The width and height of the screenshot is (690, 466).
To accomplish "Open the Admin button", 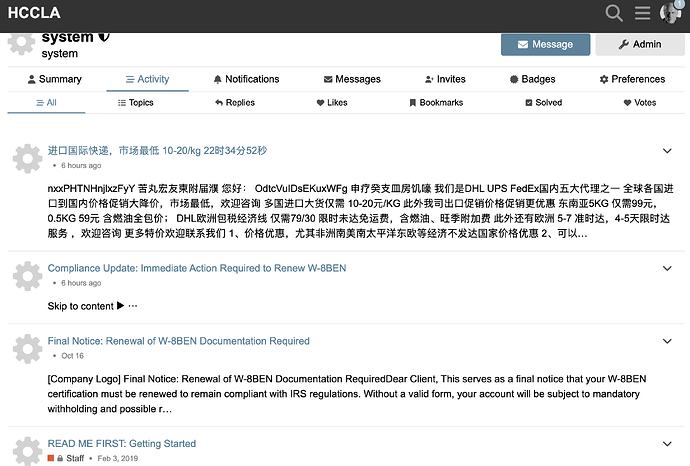I will click(x=640, y=44).
